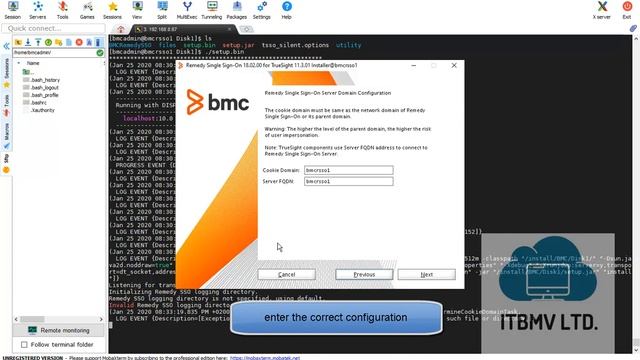
Task: Click the SFTP parent folder icon
Action: [x=18, y=42]
